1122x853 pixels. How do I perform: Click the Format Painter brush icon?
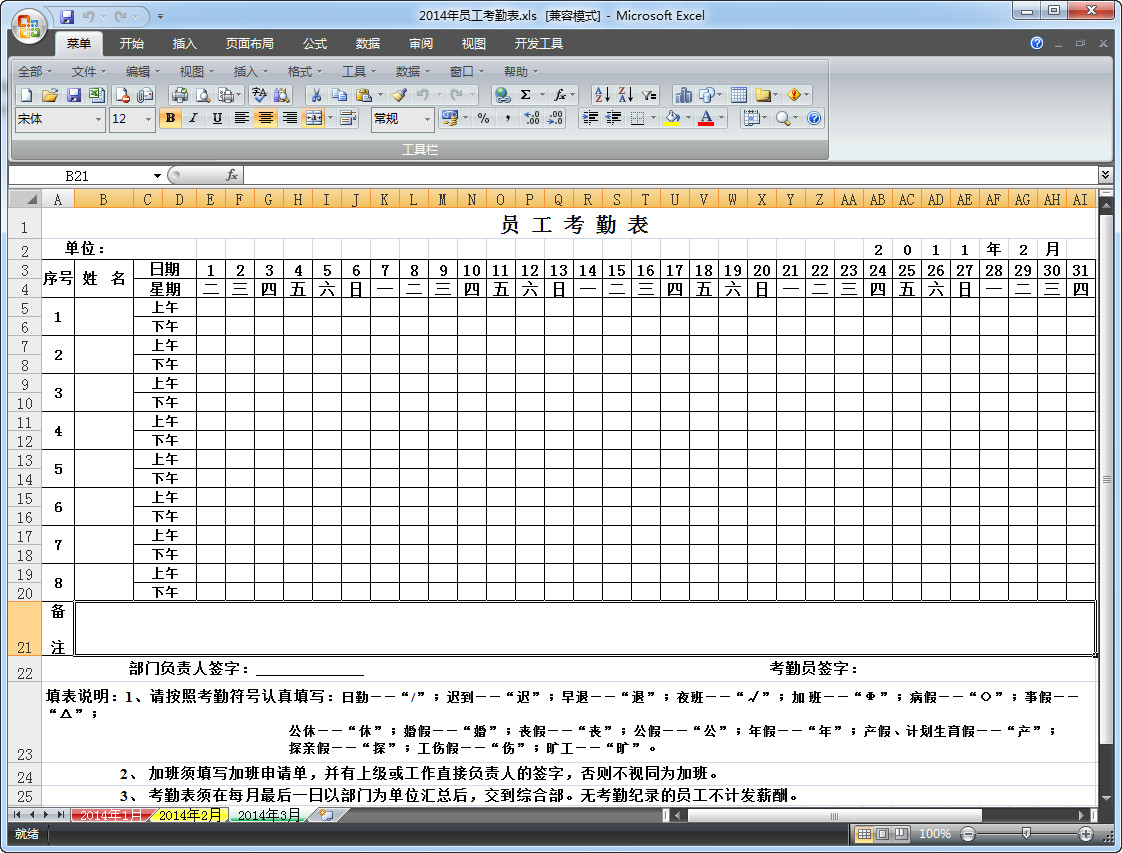pos(399,94)
